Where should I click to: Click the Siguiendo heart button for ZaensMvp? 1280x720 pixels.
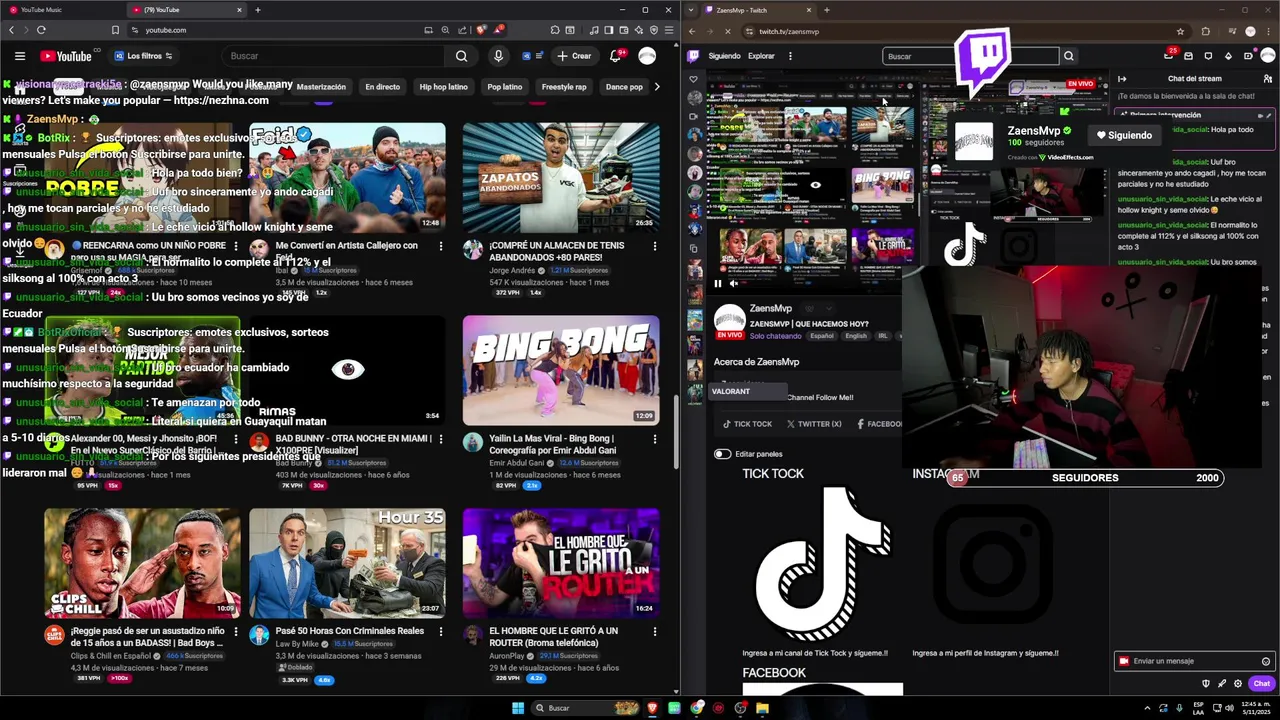point(1124,135)
